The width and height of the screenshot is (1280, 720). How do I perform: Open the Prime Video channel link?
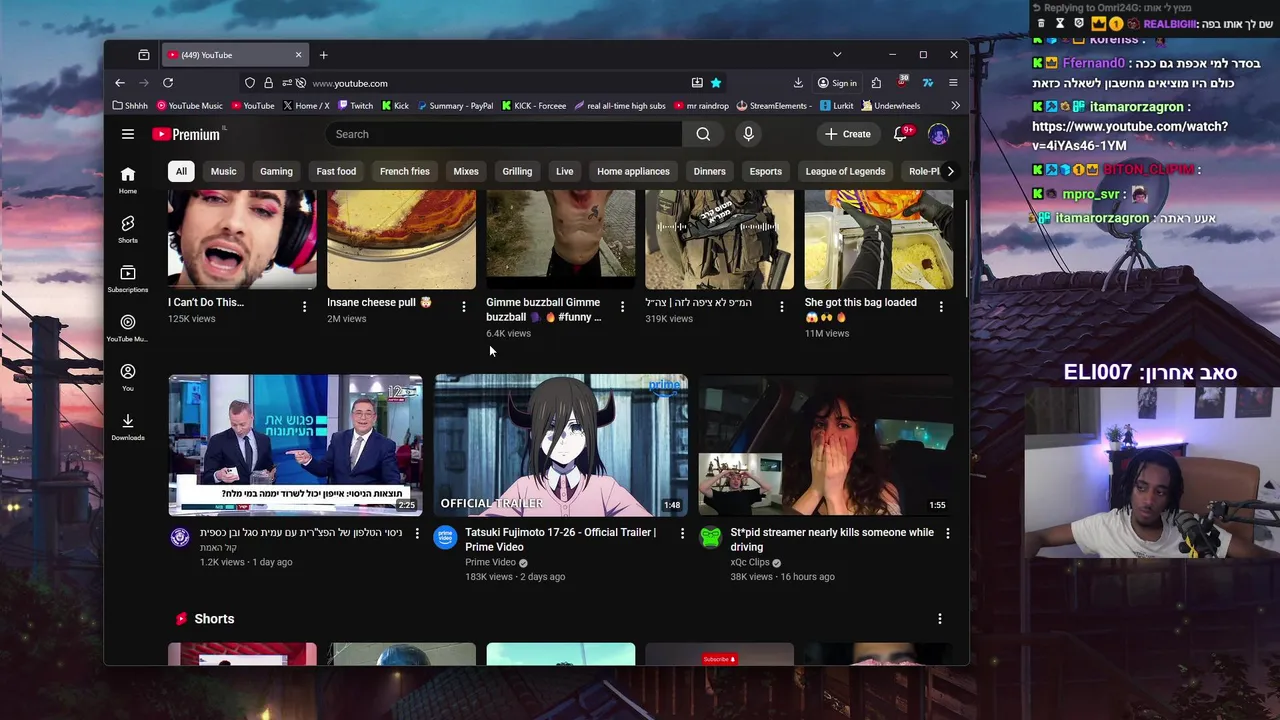[x=490, y=562]
